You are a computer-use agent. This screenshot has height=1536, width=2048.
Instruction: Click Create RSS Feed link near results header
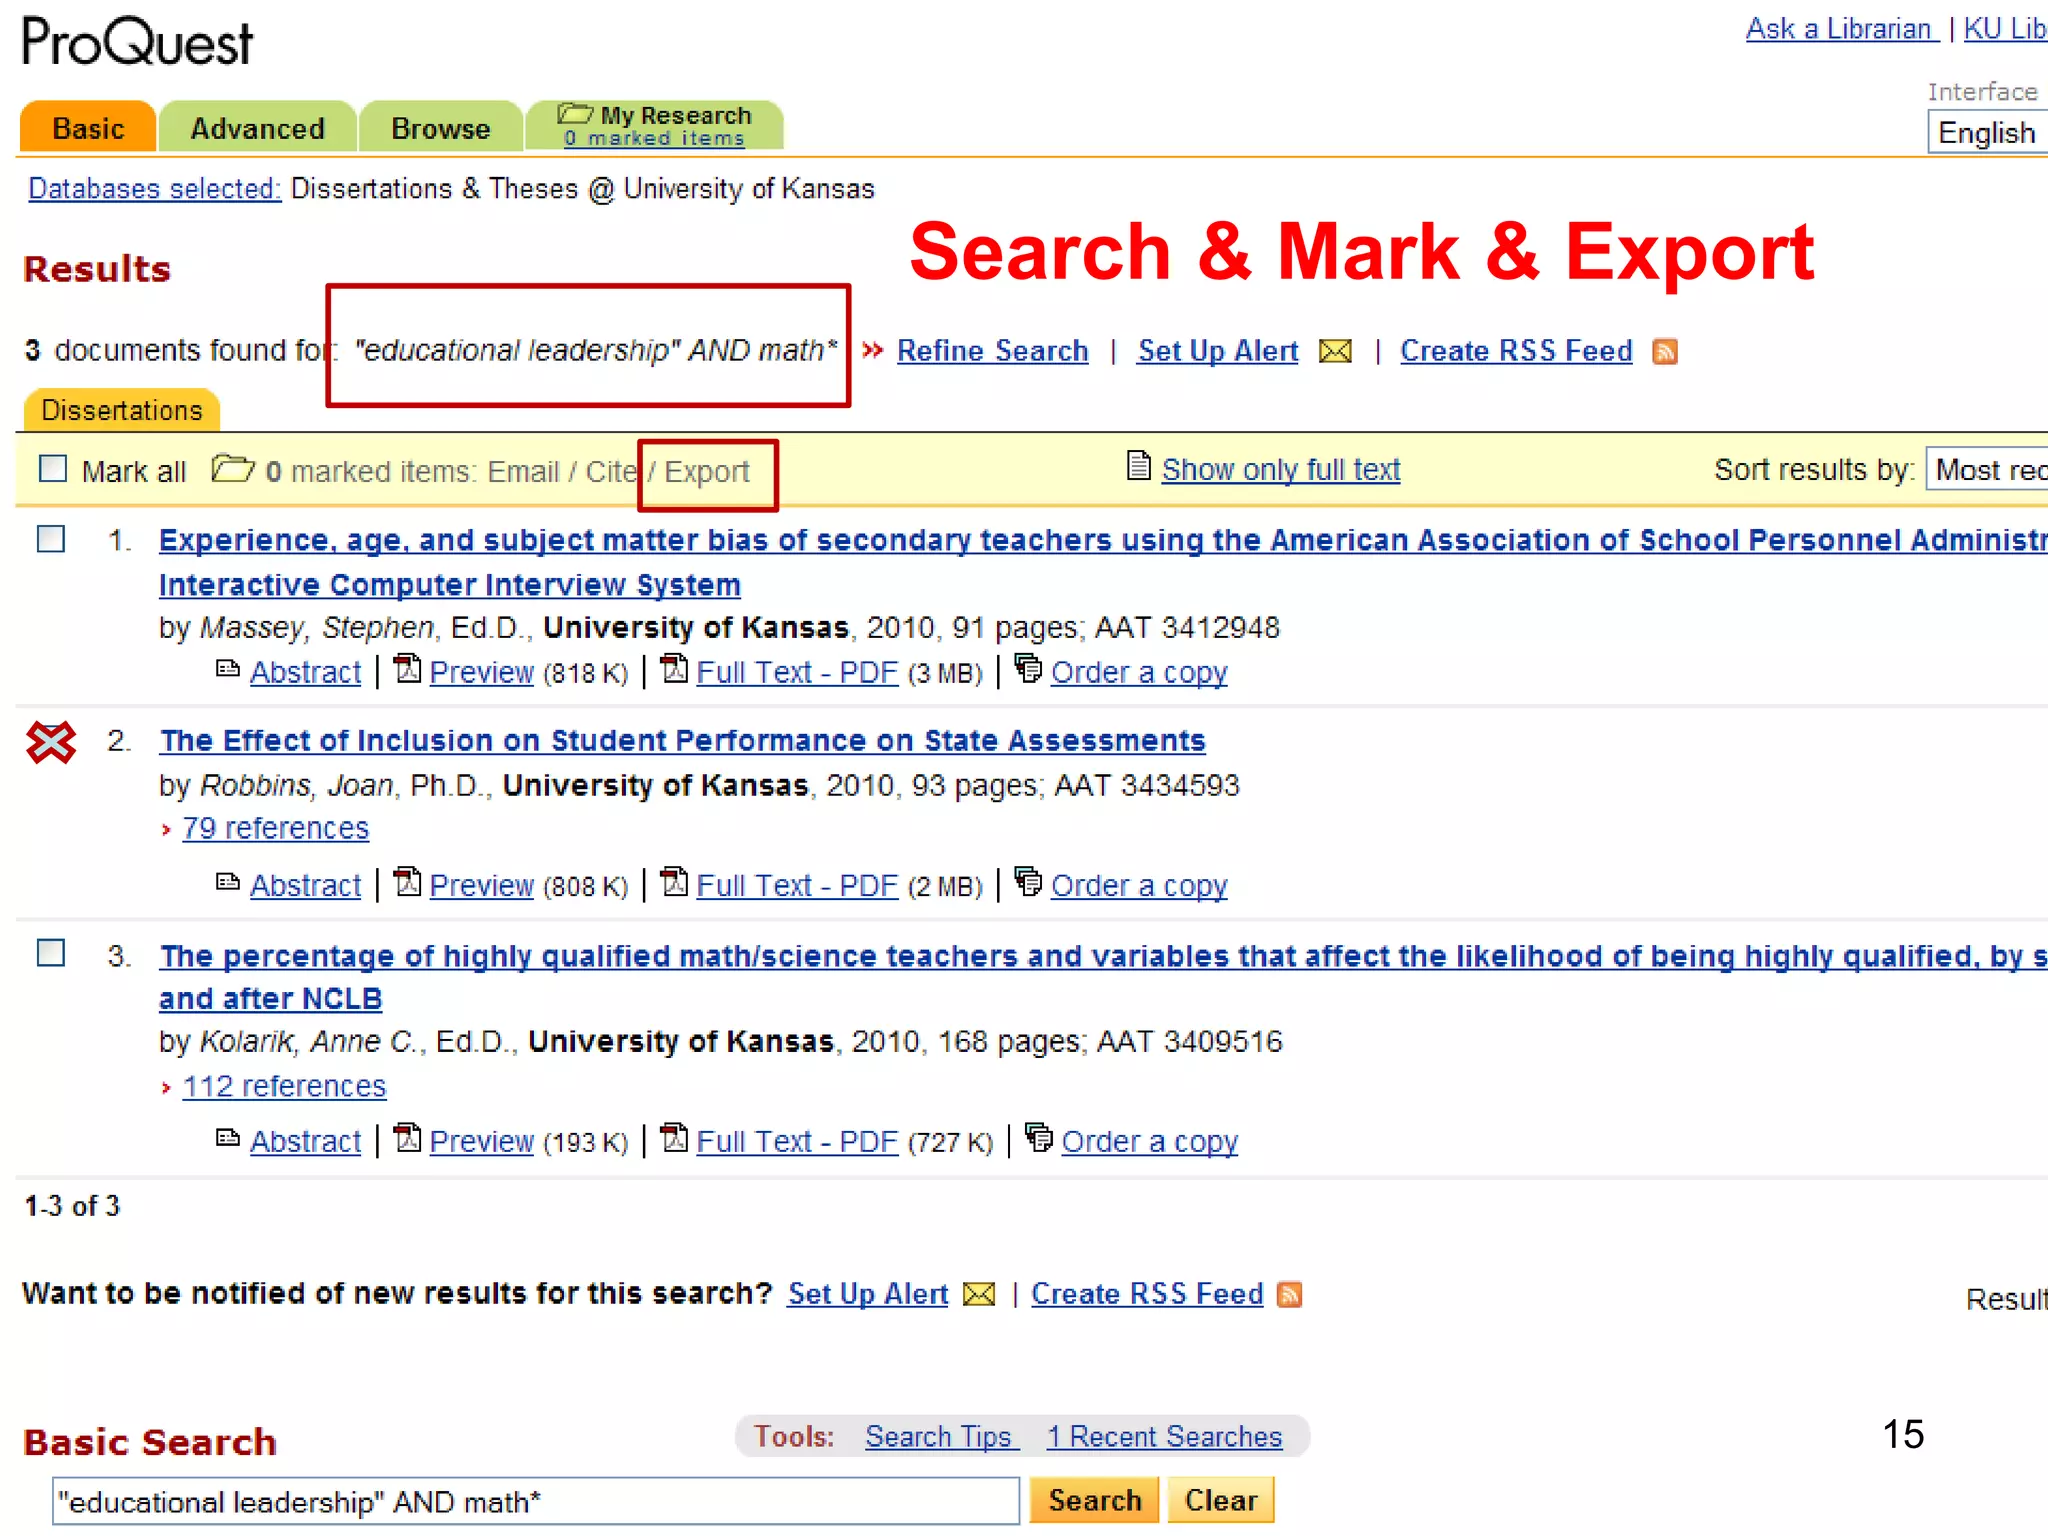click(x=1516, y=351)
